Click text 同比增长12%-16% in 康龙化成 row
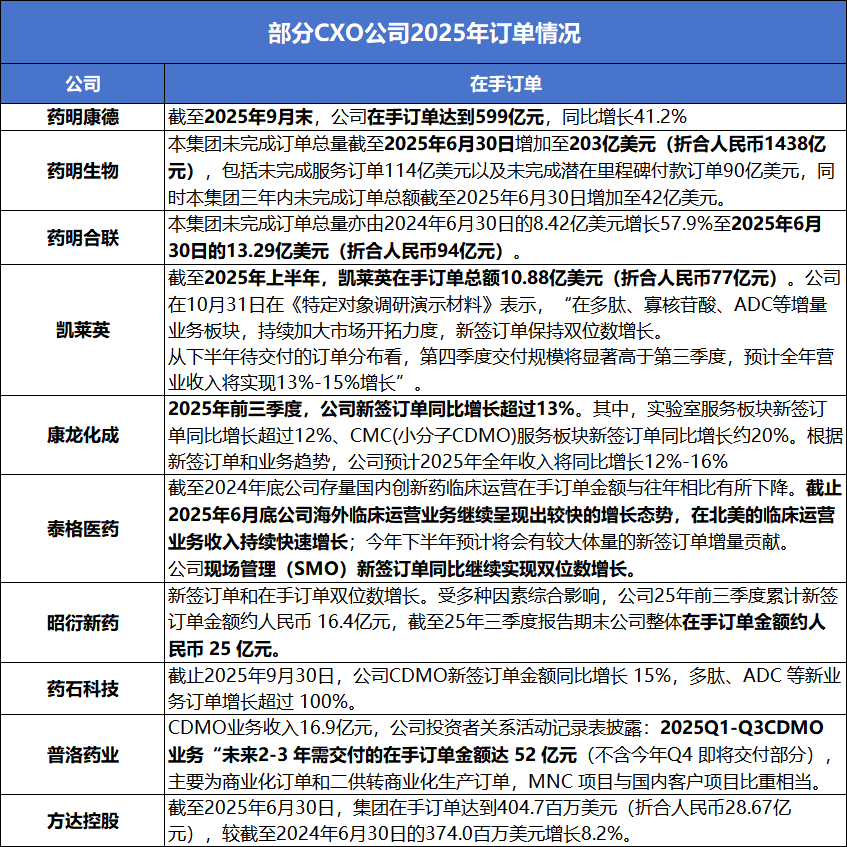Viewport: 847px width, 847px height. tap(650, 461)
